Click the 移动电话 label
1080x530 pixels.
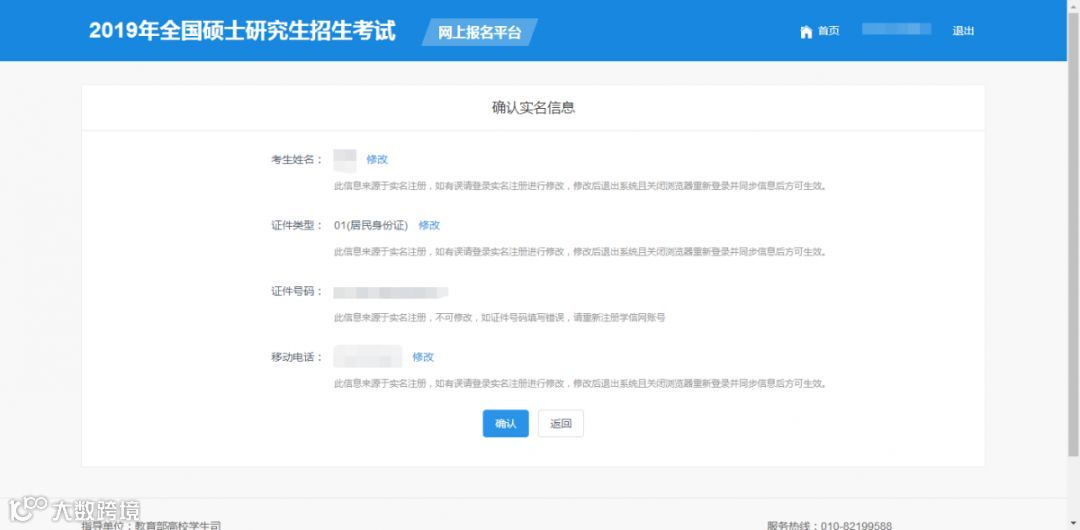point(296,357)
